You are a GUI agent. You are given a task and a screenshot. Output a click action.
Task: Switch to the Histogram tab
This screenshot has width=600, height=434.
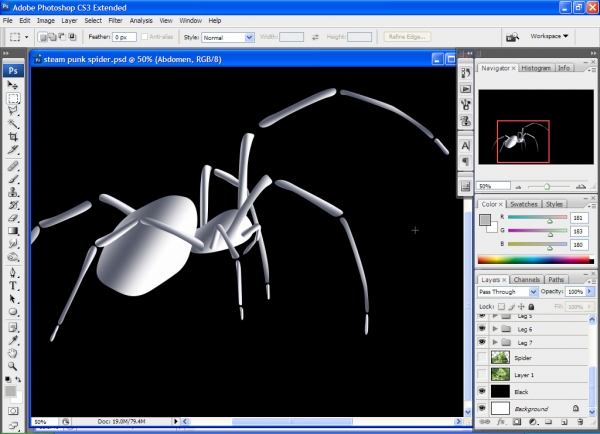pyautogui.click(x=536, y=68)
